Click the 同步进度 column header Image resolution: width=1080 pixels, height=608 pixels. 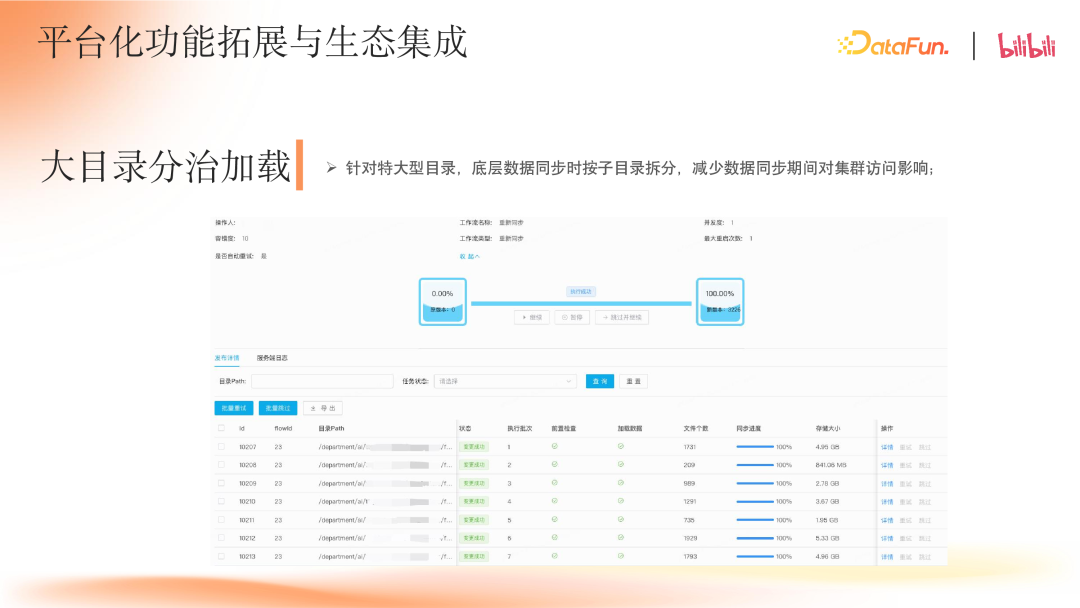pyautogui.click(x=748, y=428)
